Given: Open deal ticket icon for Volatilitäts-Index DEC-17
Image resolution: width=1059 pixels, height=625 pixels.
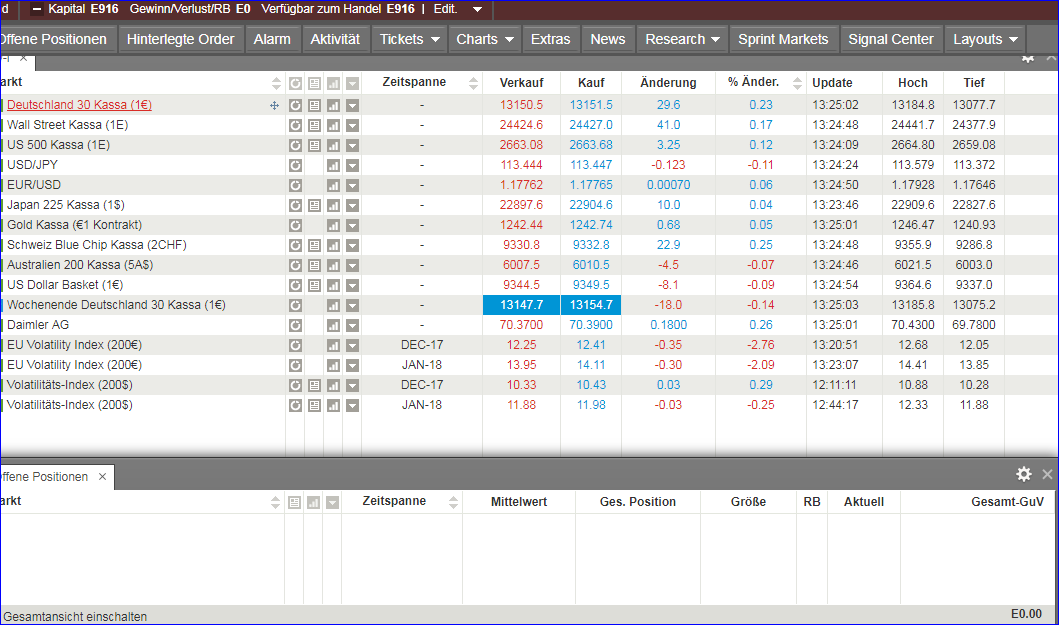Looking at the screenshot, I should click(x=314, y=385).
